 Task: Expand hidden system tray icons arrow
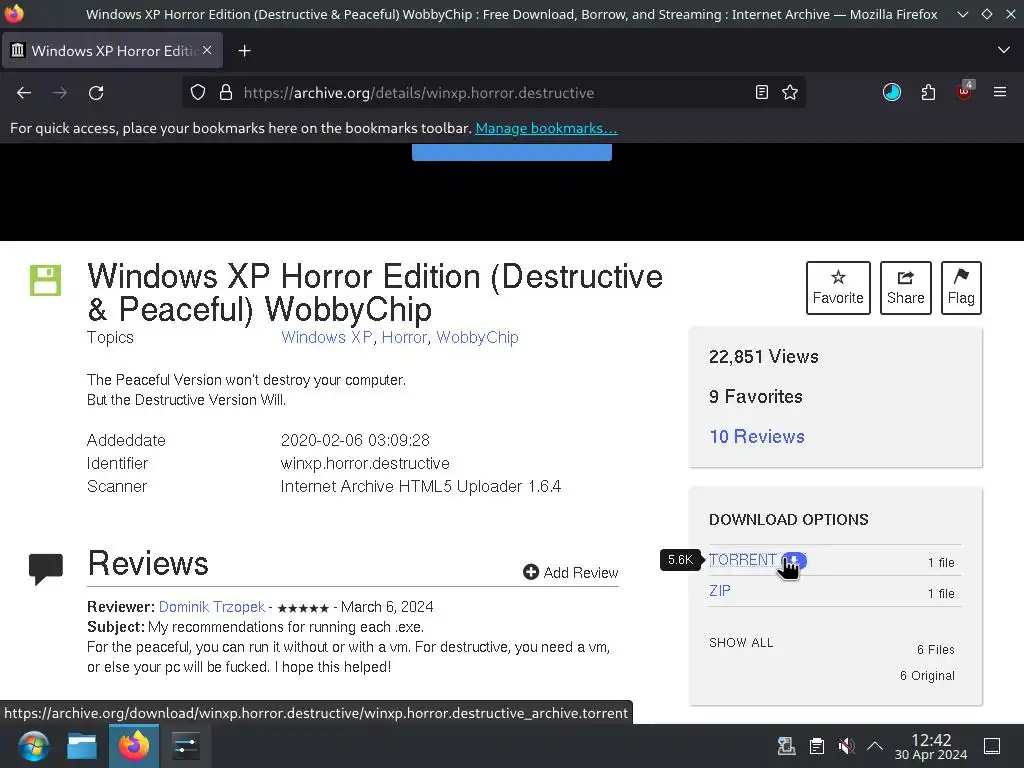pos(875,746)
